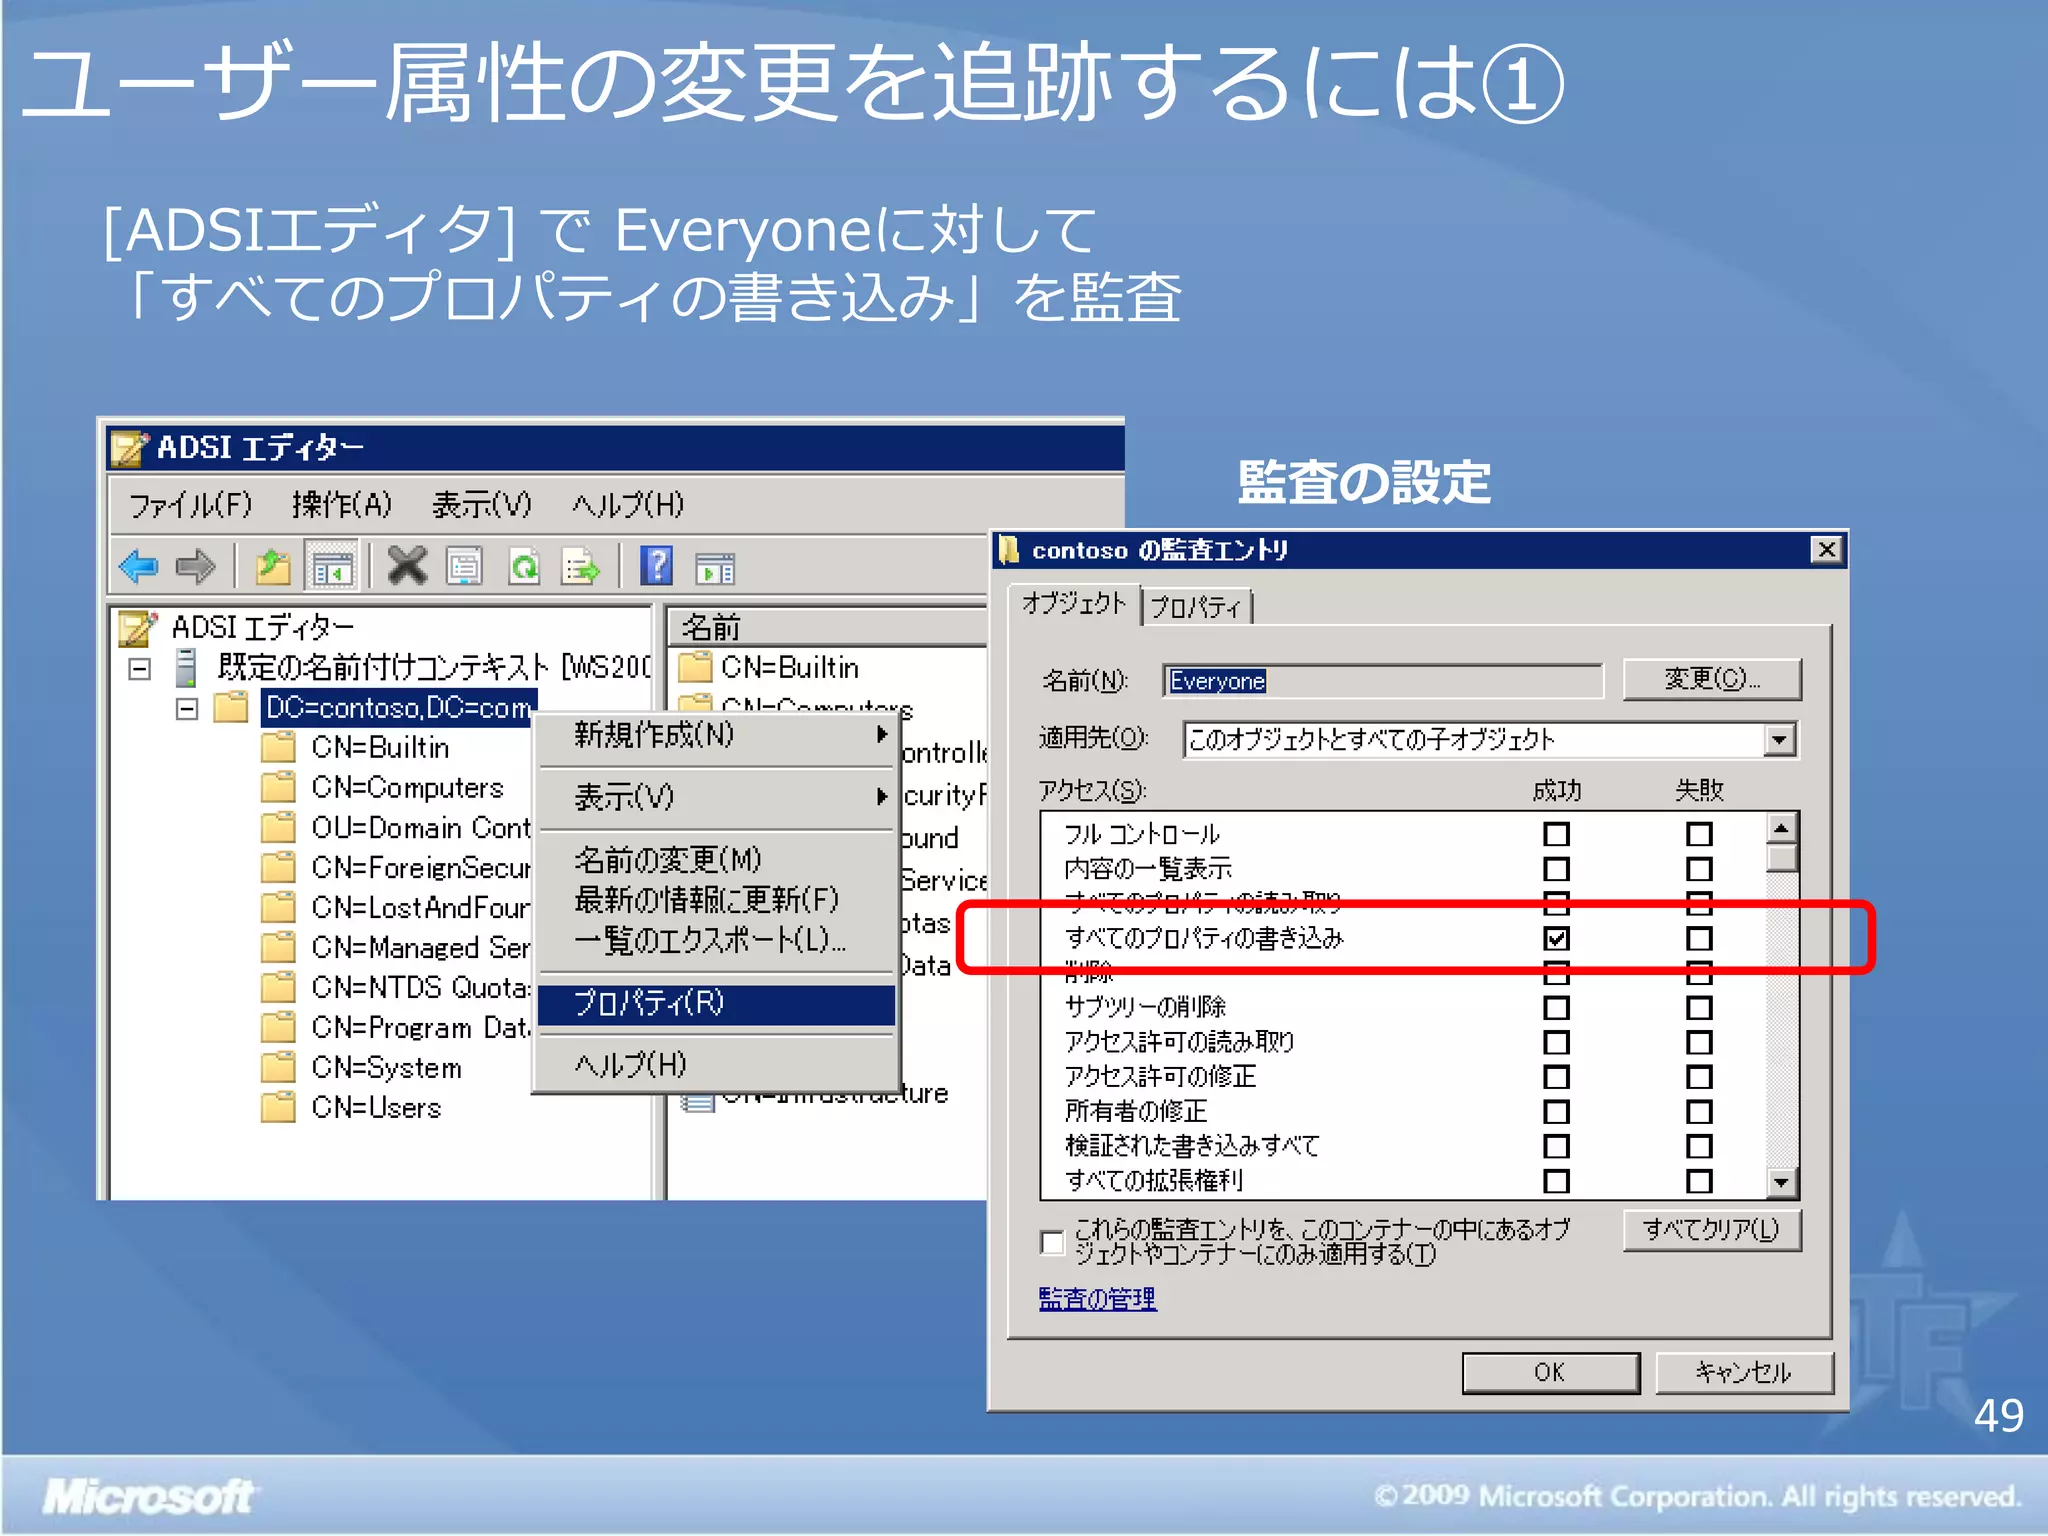Open the 表示(V) menu in the menu bar
The width and height of the screenshot is (2048, 1536).
482,505
